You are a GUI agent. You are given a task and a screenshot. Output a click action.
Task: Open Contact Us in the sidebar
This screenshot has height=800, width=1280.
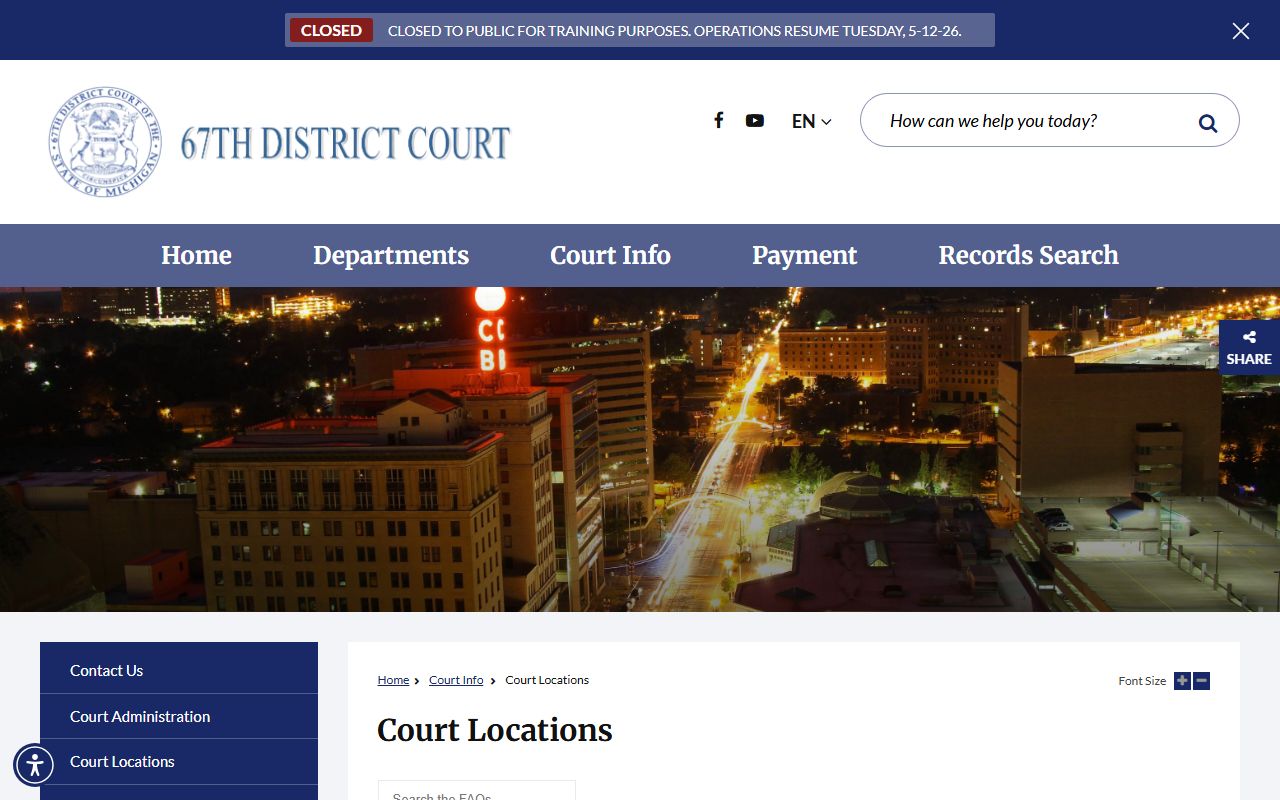click(x=179, y=670)
